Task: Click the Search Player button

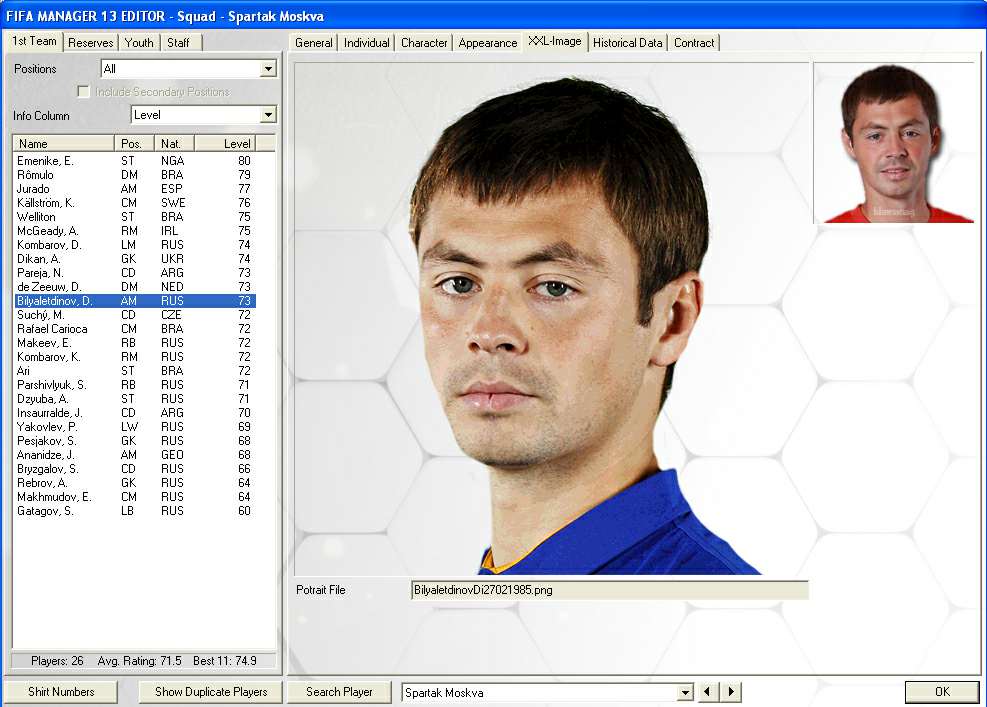Action: point(339,692)
